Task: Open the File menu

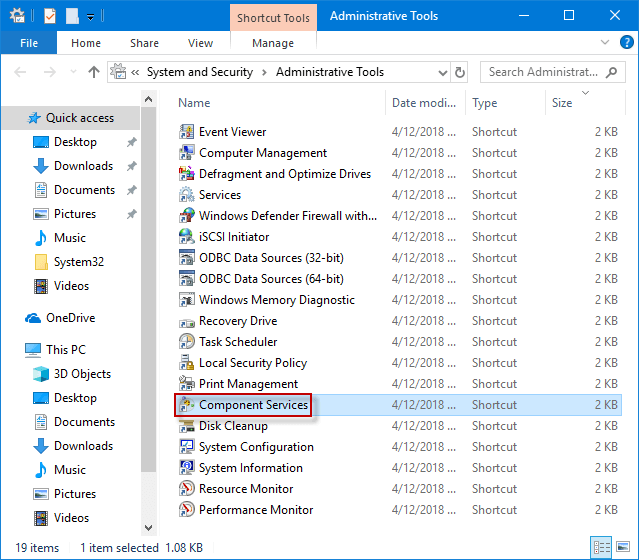Action: tap(29, 43)
